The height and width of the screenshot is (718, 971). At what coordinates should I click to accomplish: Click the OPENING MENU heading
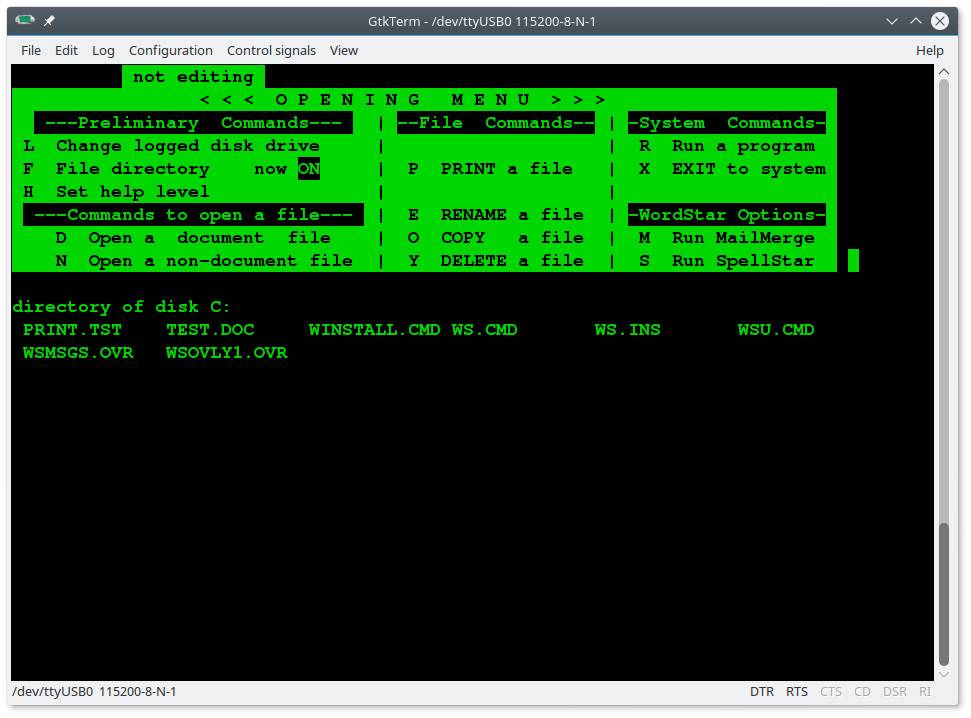403,100
